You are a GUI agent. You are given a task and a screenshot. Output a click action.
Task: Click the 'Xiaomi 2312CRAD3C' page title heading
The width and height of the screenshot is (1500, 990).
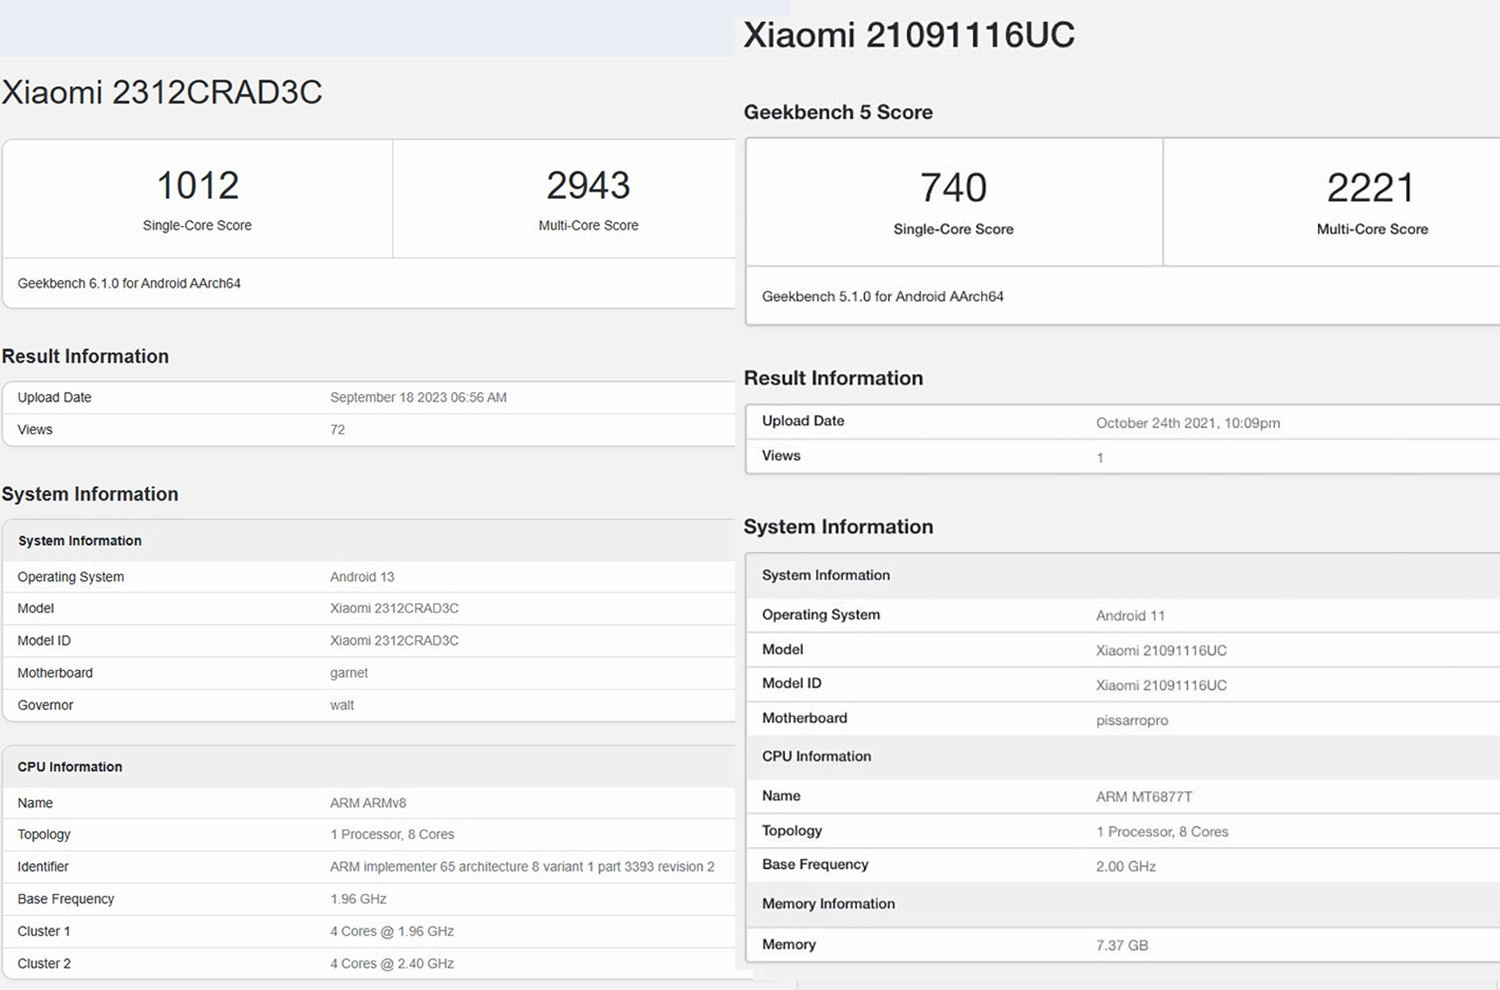(162, 92)
